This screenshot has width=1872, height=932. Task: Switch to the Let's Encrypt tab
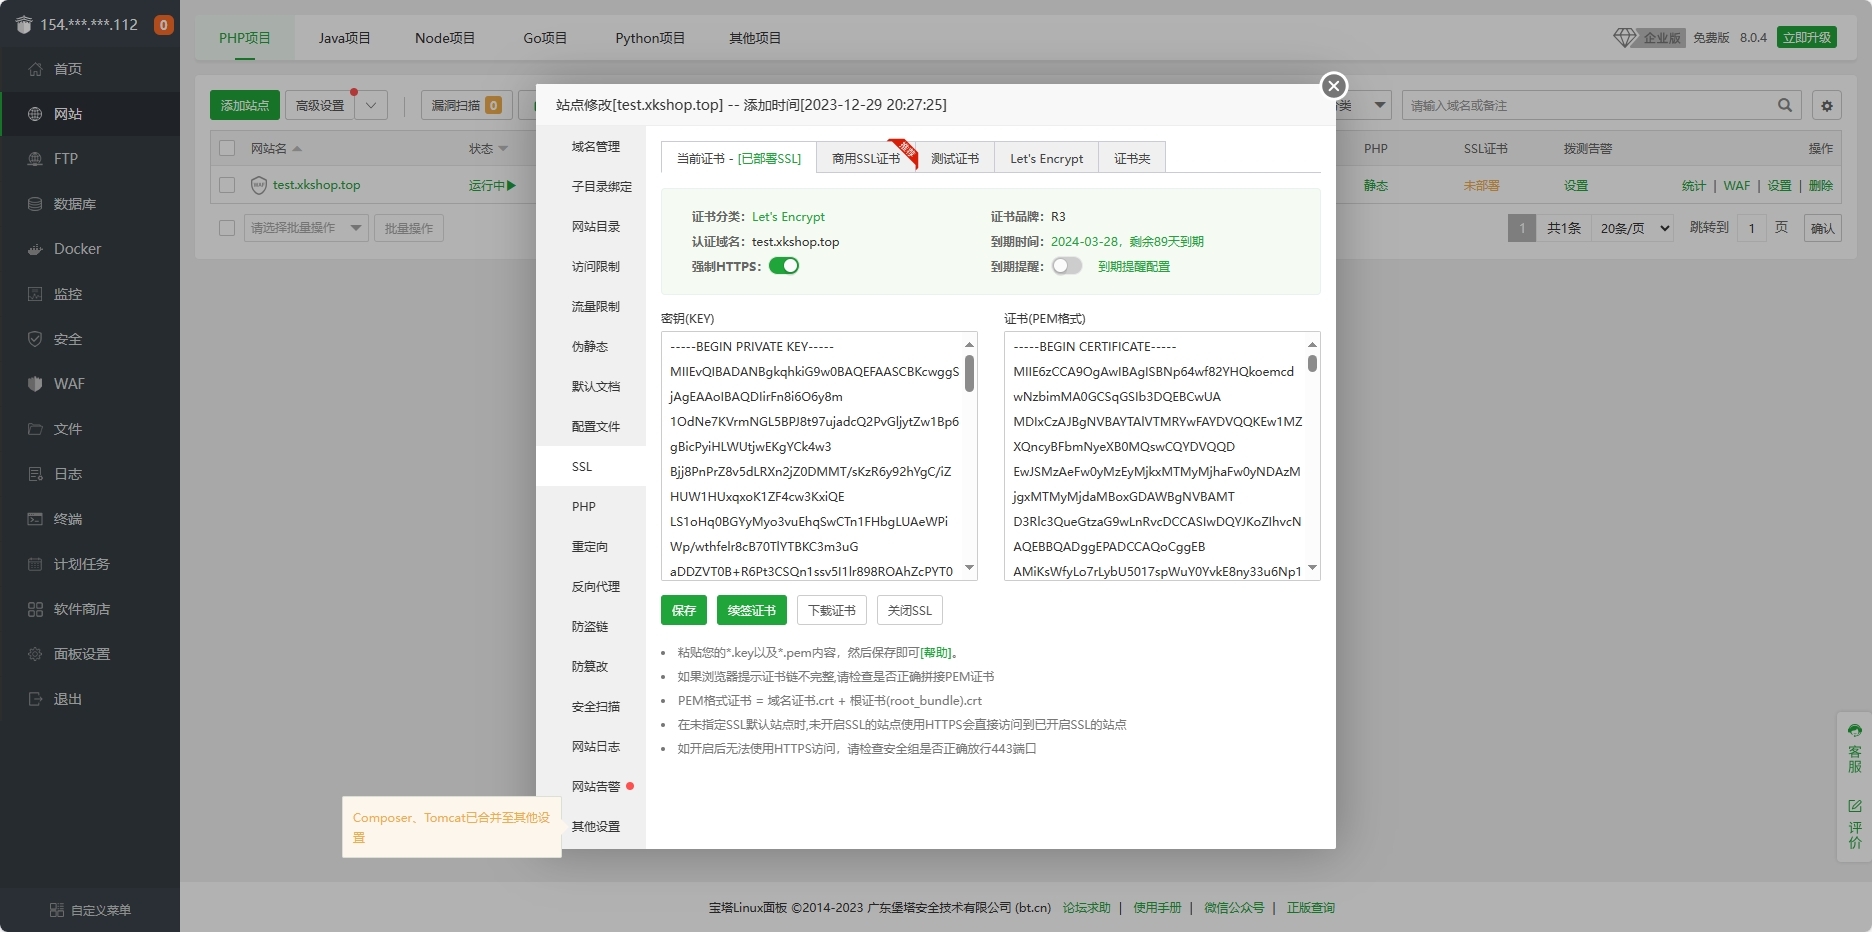tap(1046, 158)
